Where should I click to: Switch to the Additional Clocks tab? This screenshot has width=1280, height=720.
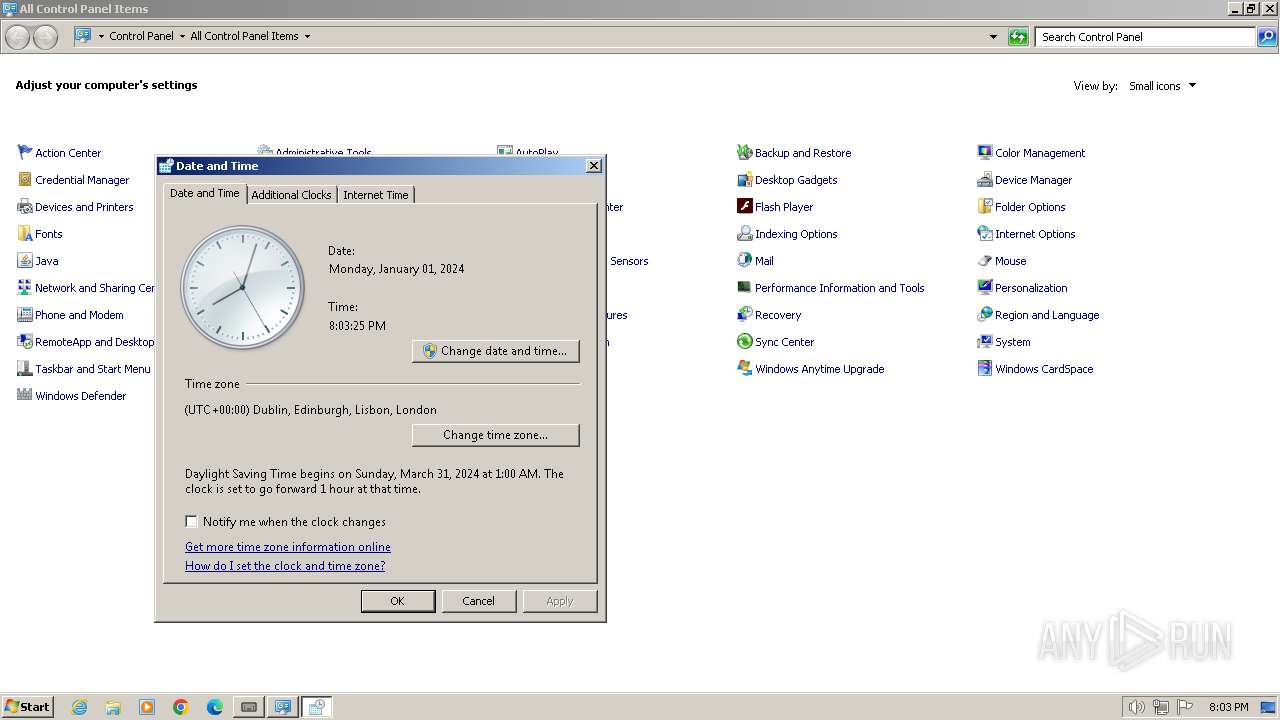click(291, 195)
